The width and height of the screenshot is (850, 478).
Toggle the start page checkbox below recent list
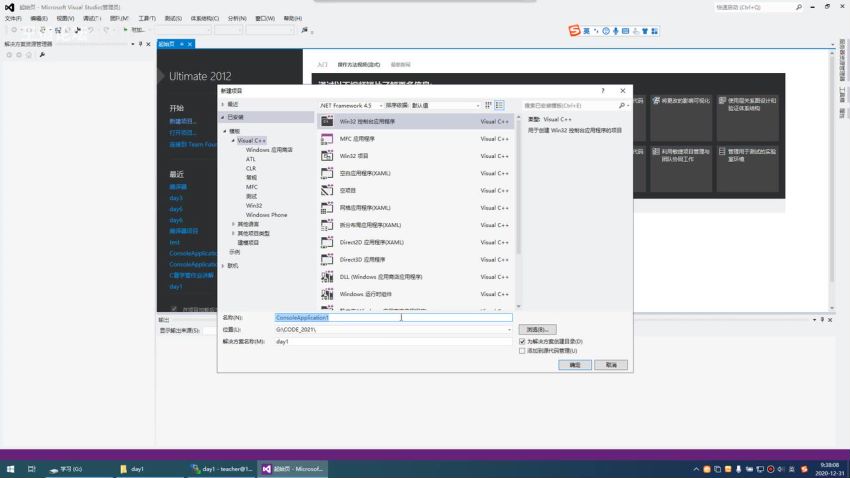click(x=174, y=309)
